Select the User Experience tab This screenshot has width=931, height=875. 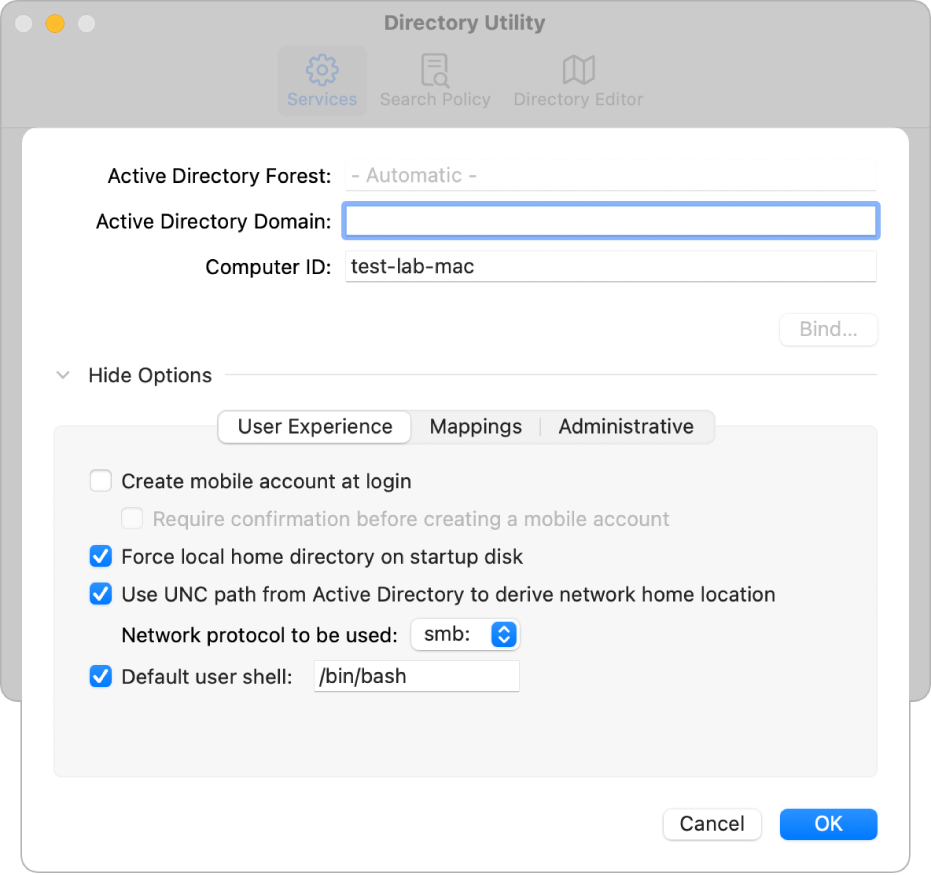(315, 427)
